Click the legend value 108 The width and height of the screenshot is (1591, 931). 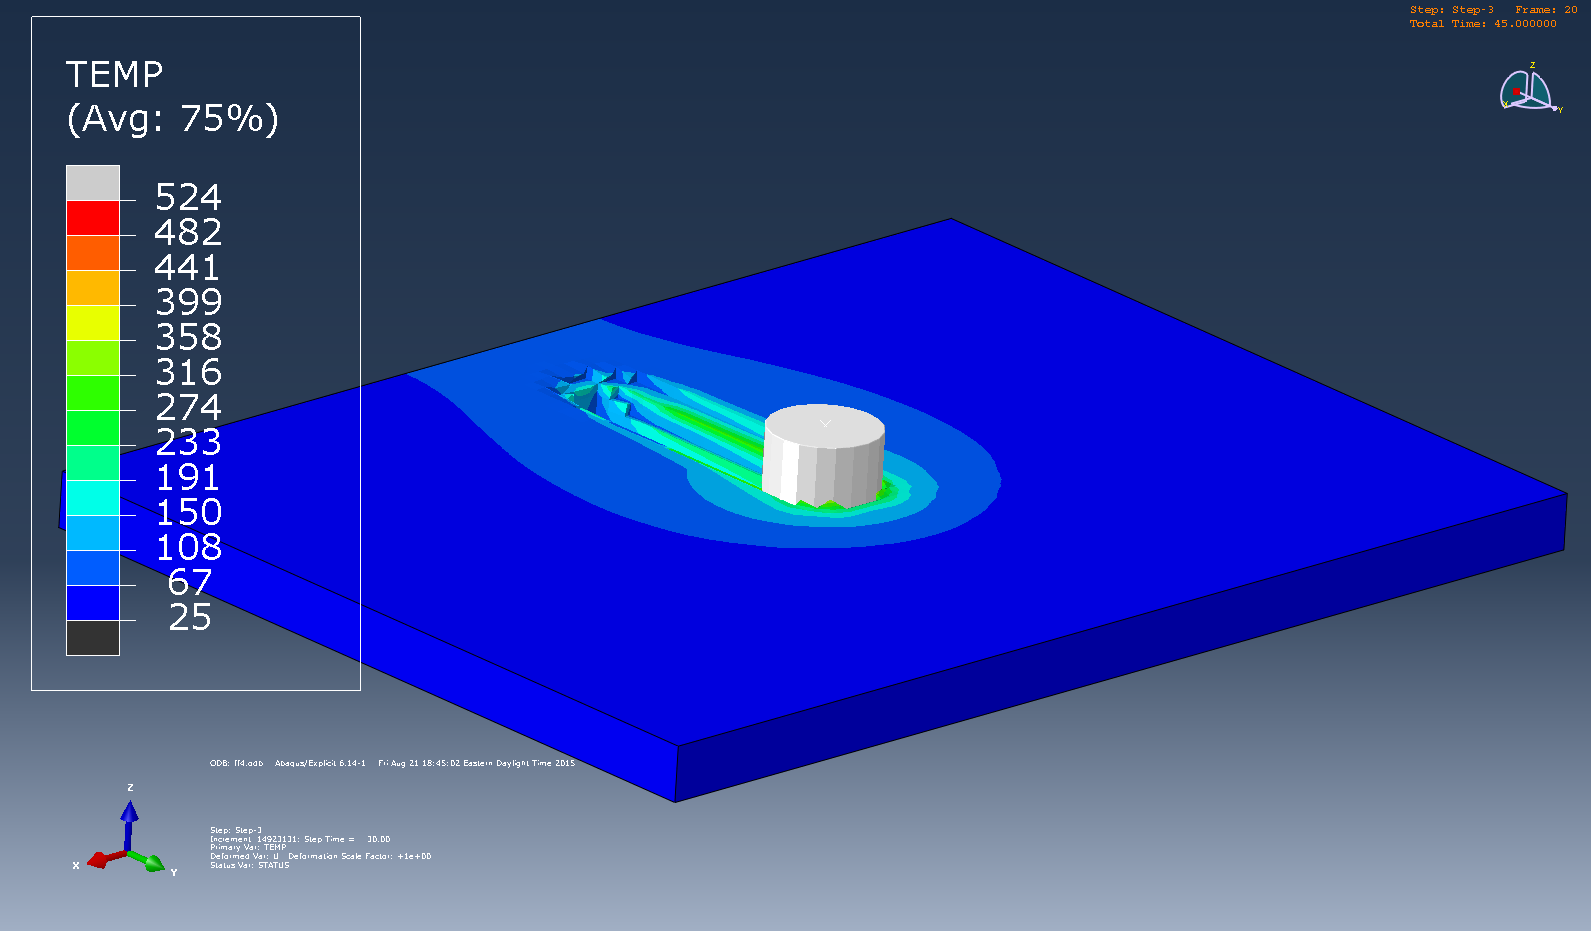[x=188, y=547]
